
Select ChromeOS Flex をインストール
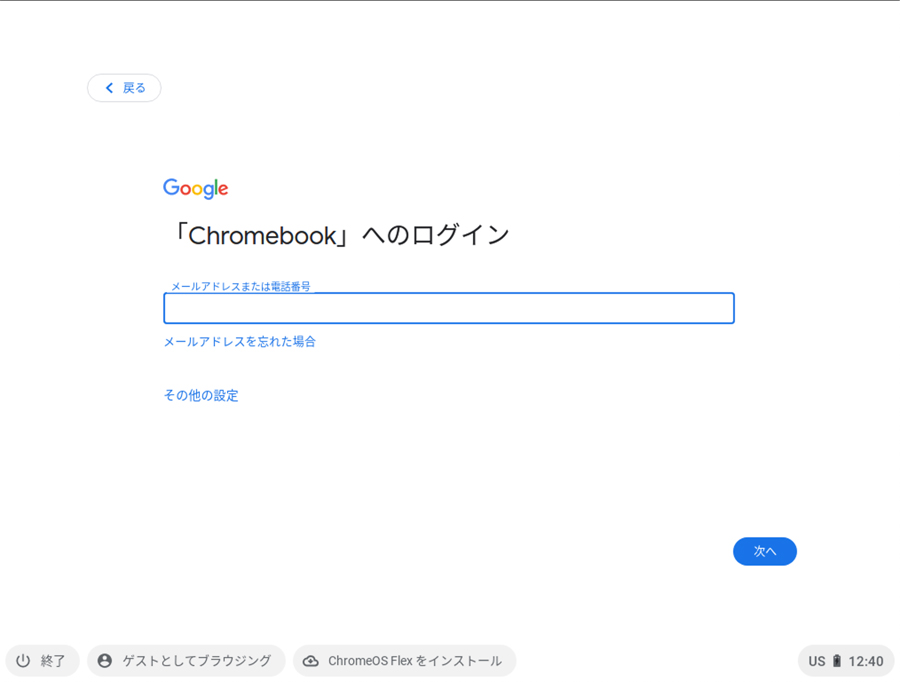[x=415, y=661]
